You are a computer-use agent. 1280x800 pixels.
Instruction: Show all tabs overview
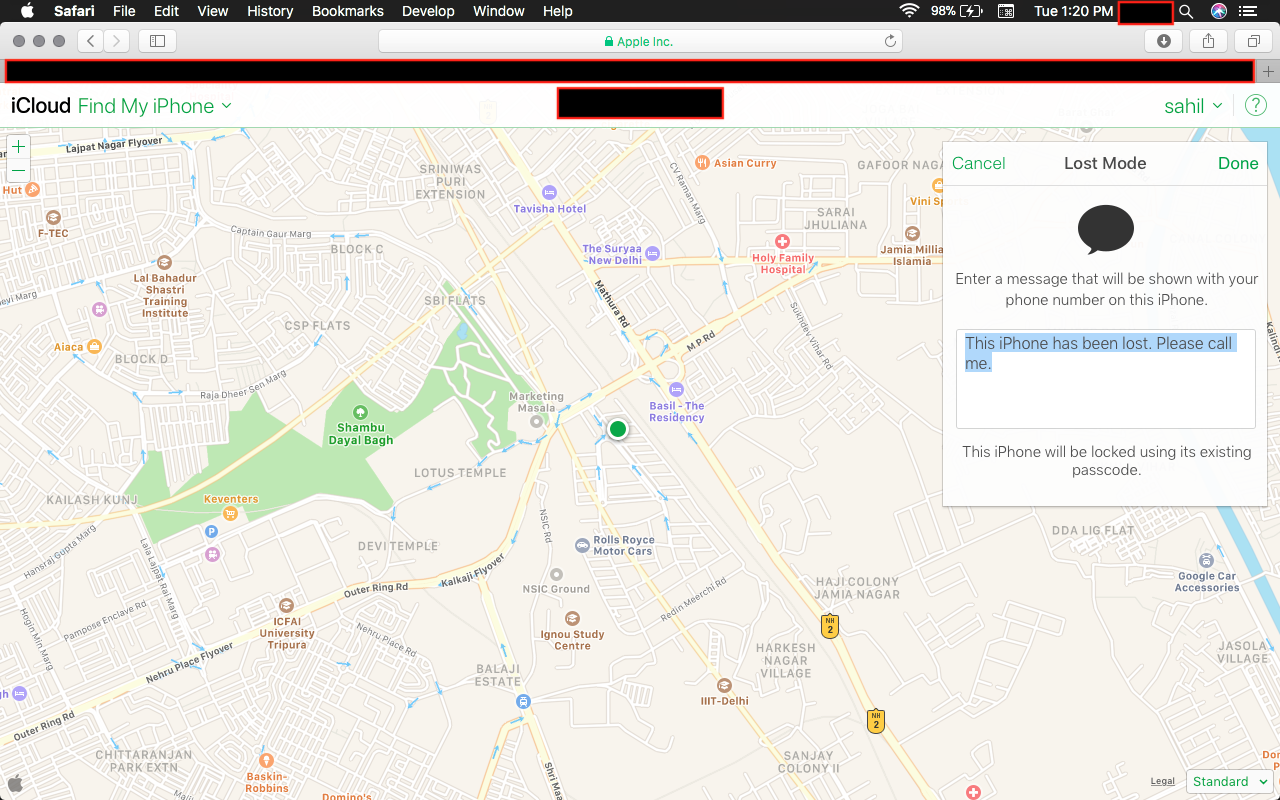[x=1253, y=41]
